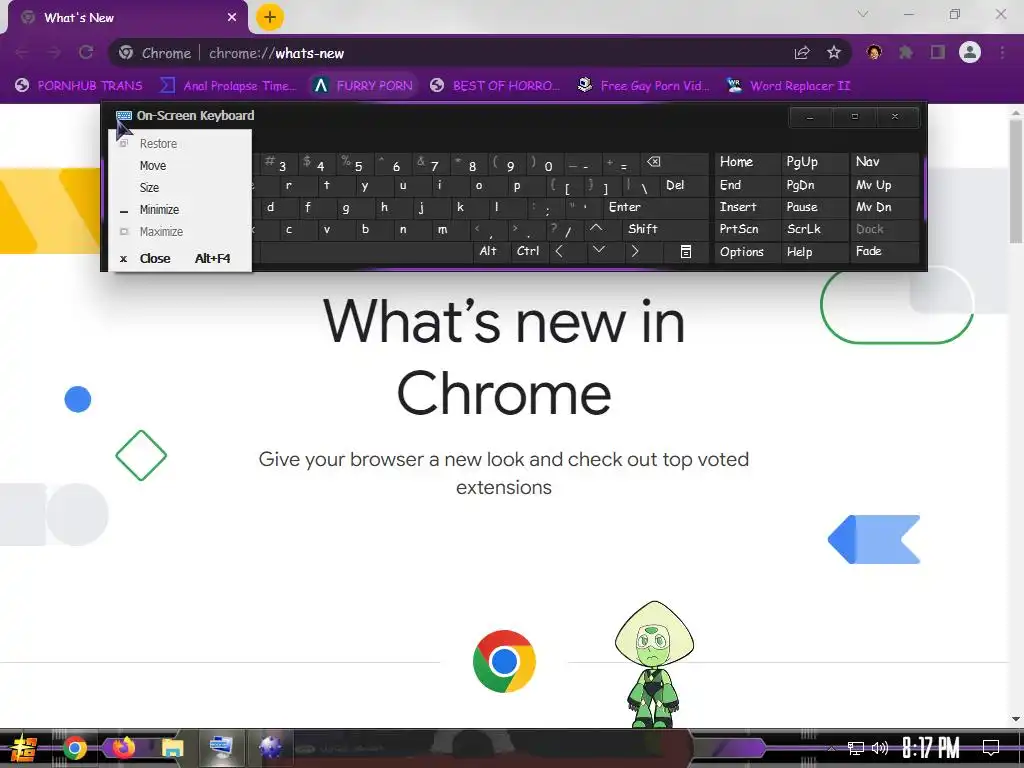Launch Firefox from the taskbar
Screen dimensions: 1024x768
[123, 748]
